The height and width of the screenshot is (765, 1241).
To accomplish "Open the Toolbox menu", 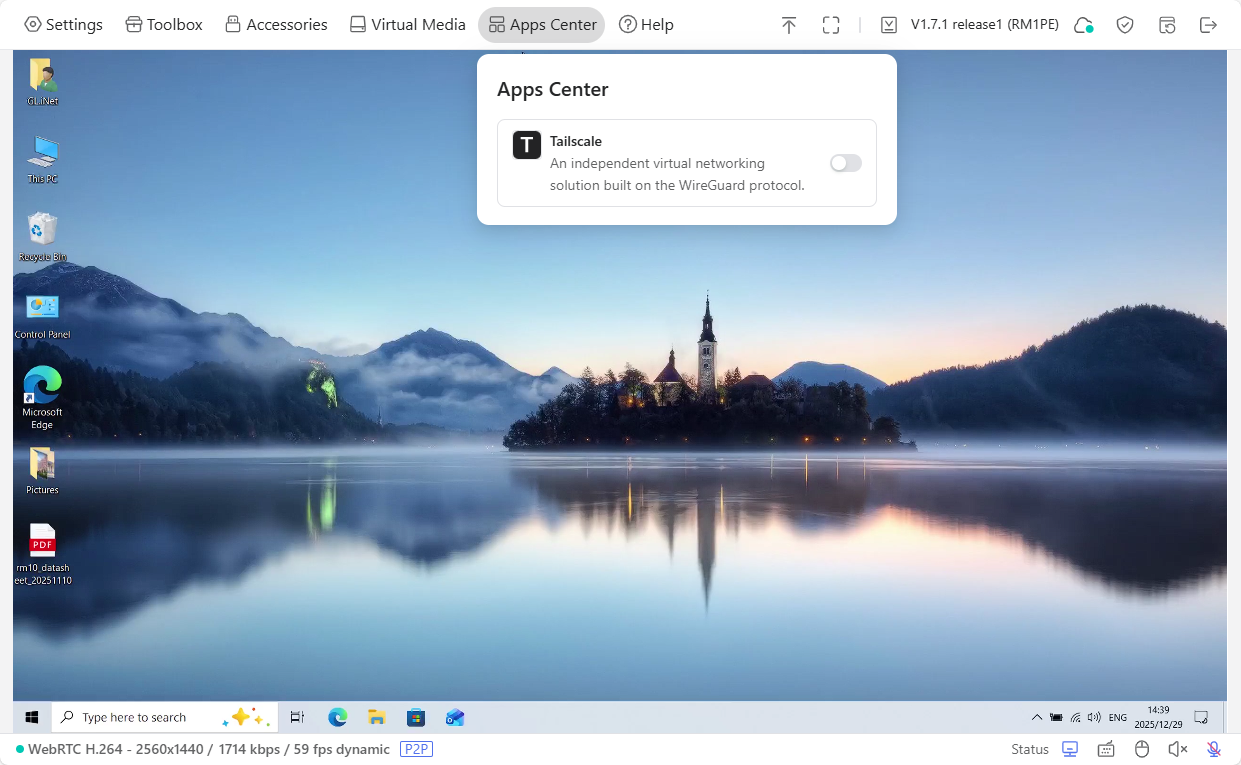I will click(164, 25).
